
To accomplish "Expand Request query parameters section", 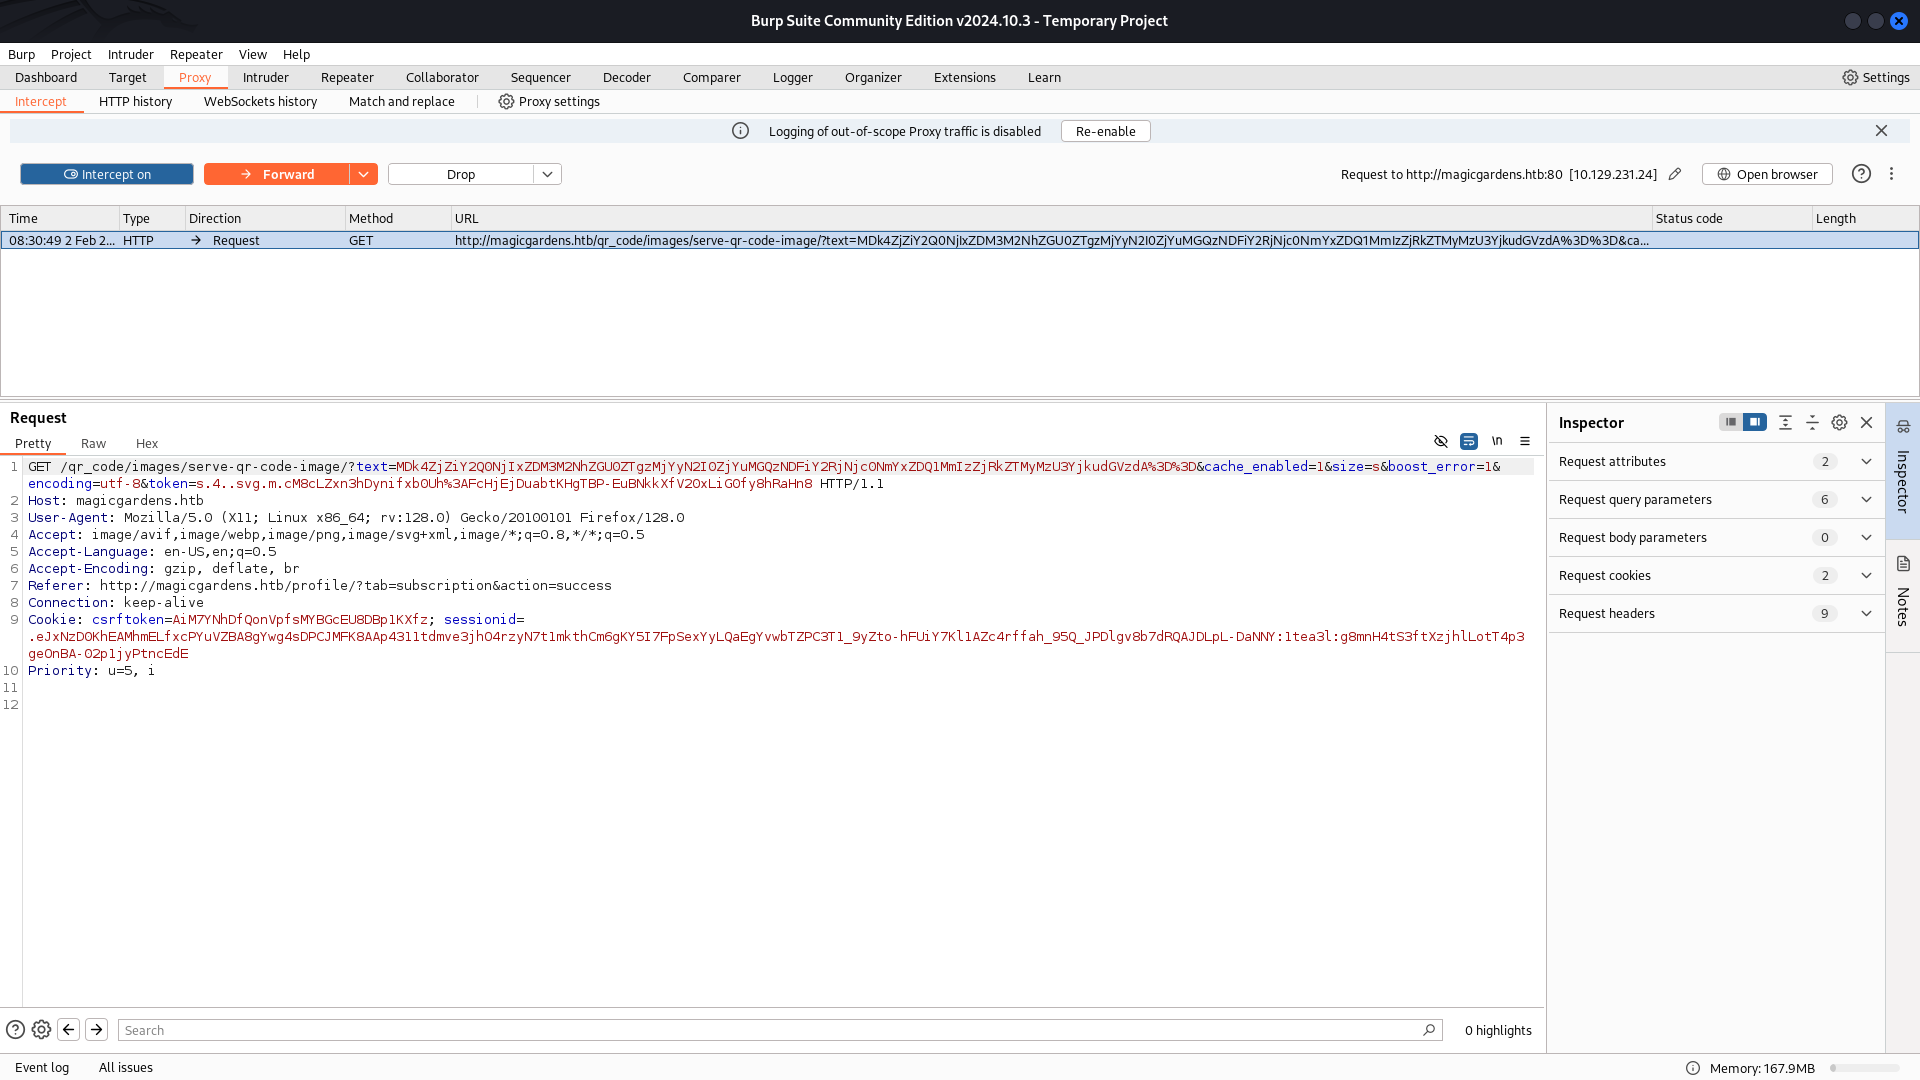I will 1716,499.
